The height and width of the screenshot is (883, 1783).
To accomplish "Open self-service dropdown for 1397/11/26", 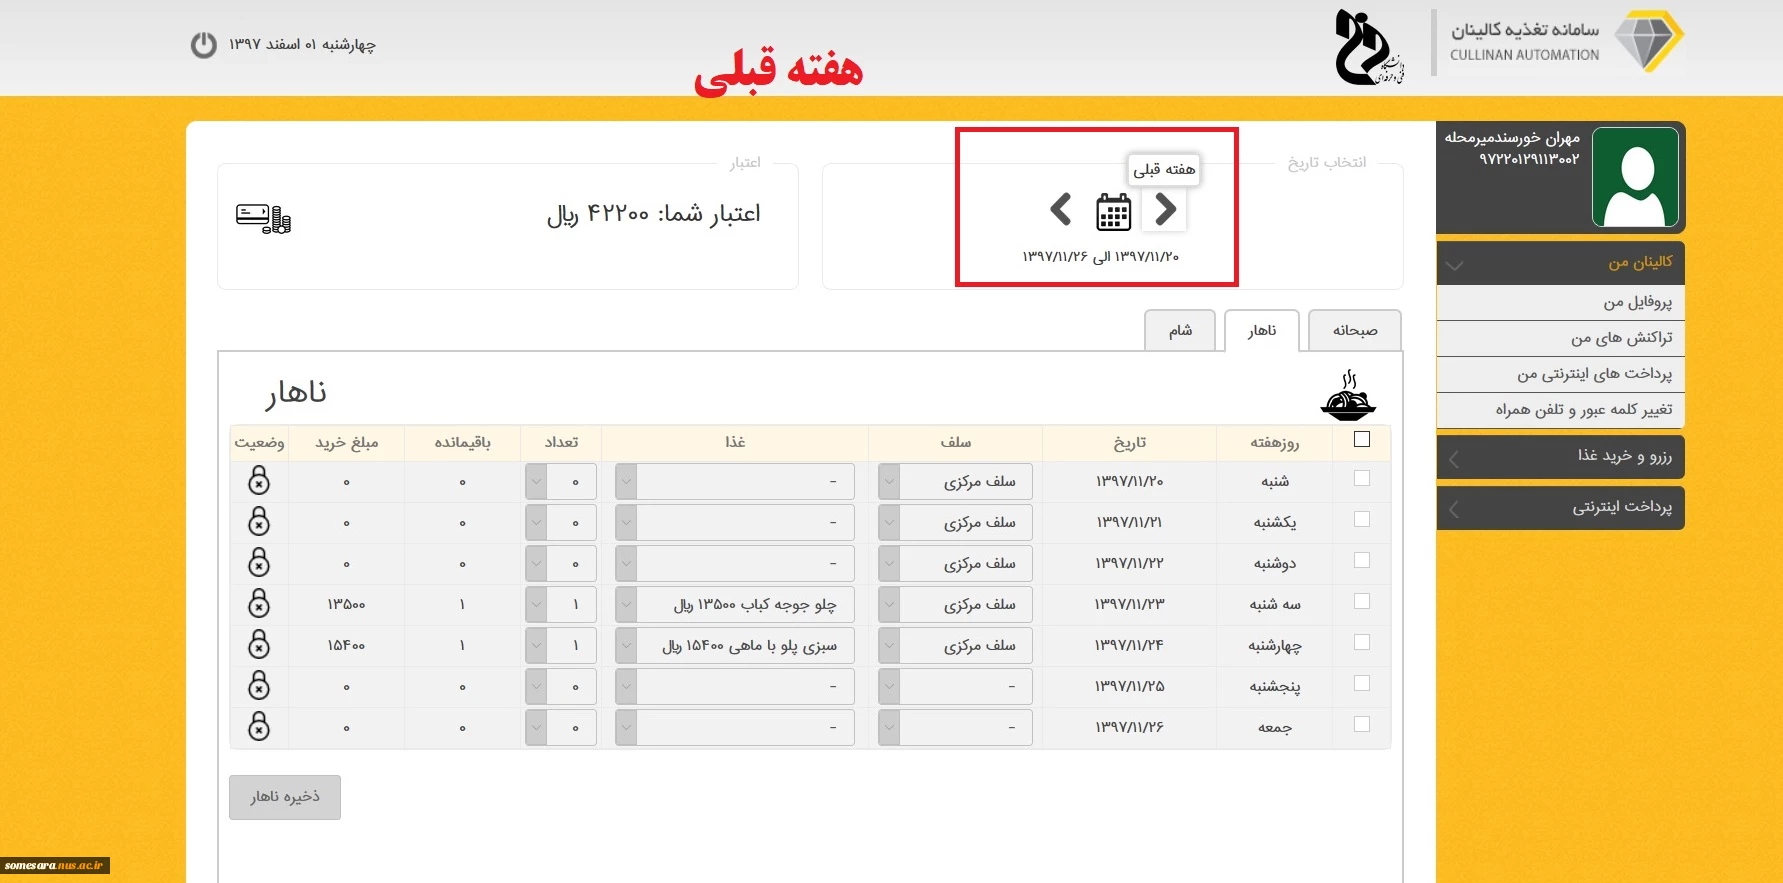I will coord(955,728).
